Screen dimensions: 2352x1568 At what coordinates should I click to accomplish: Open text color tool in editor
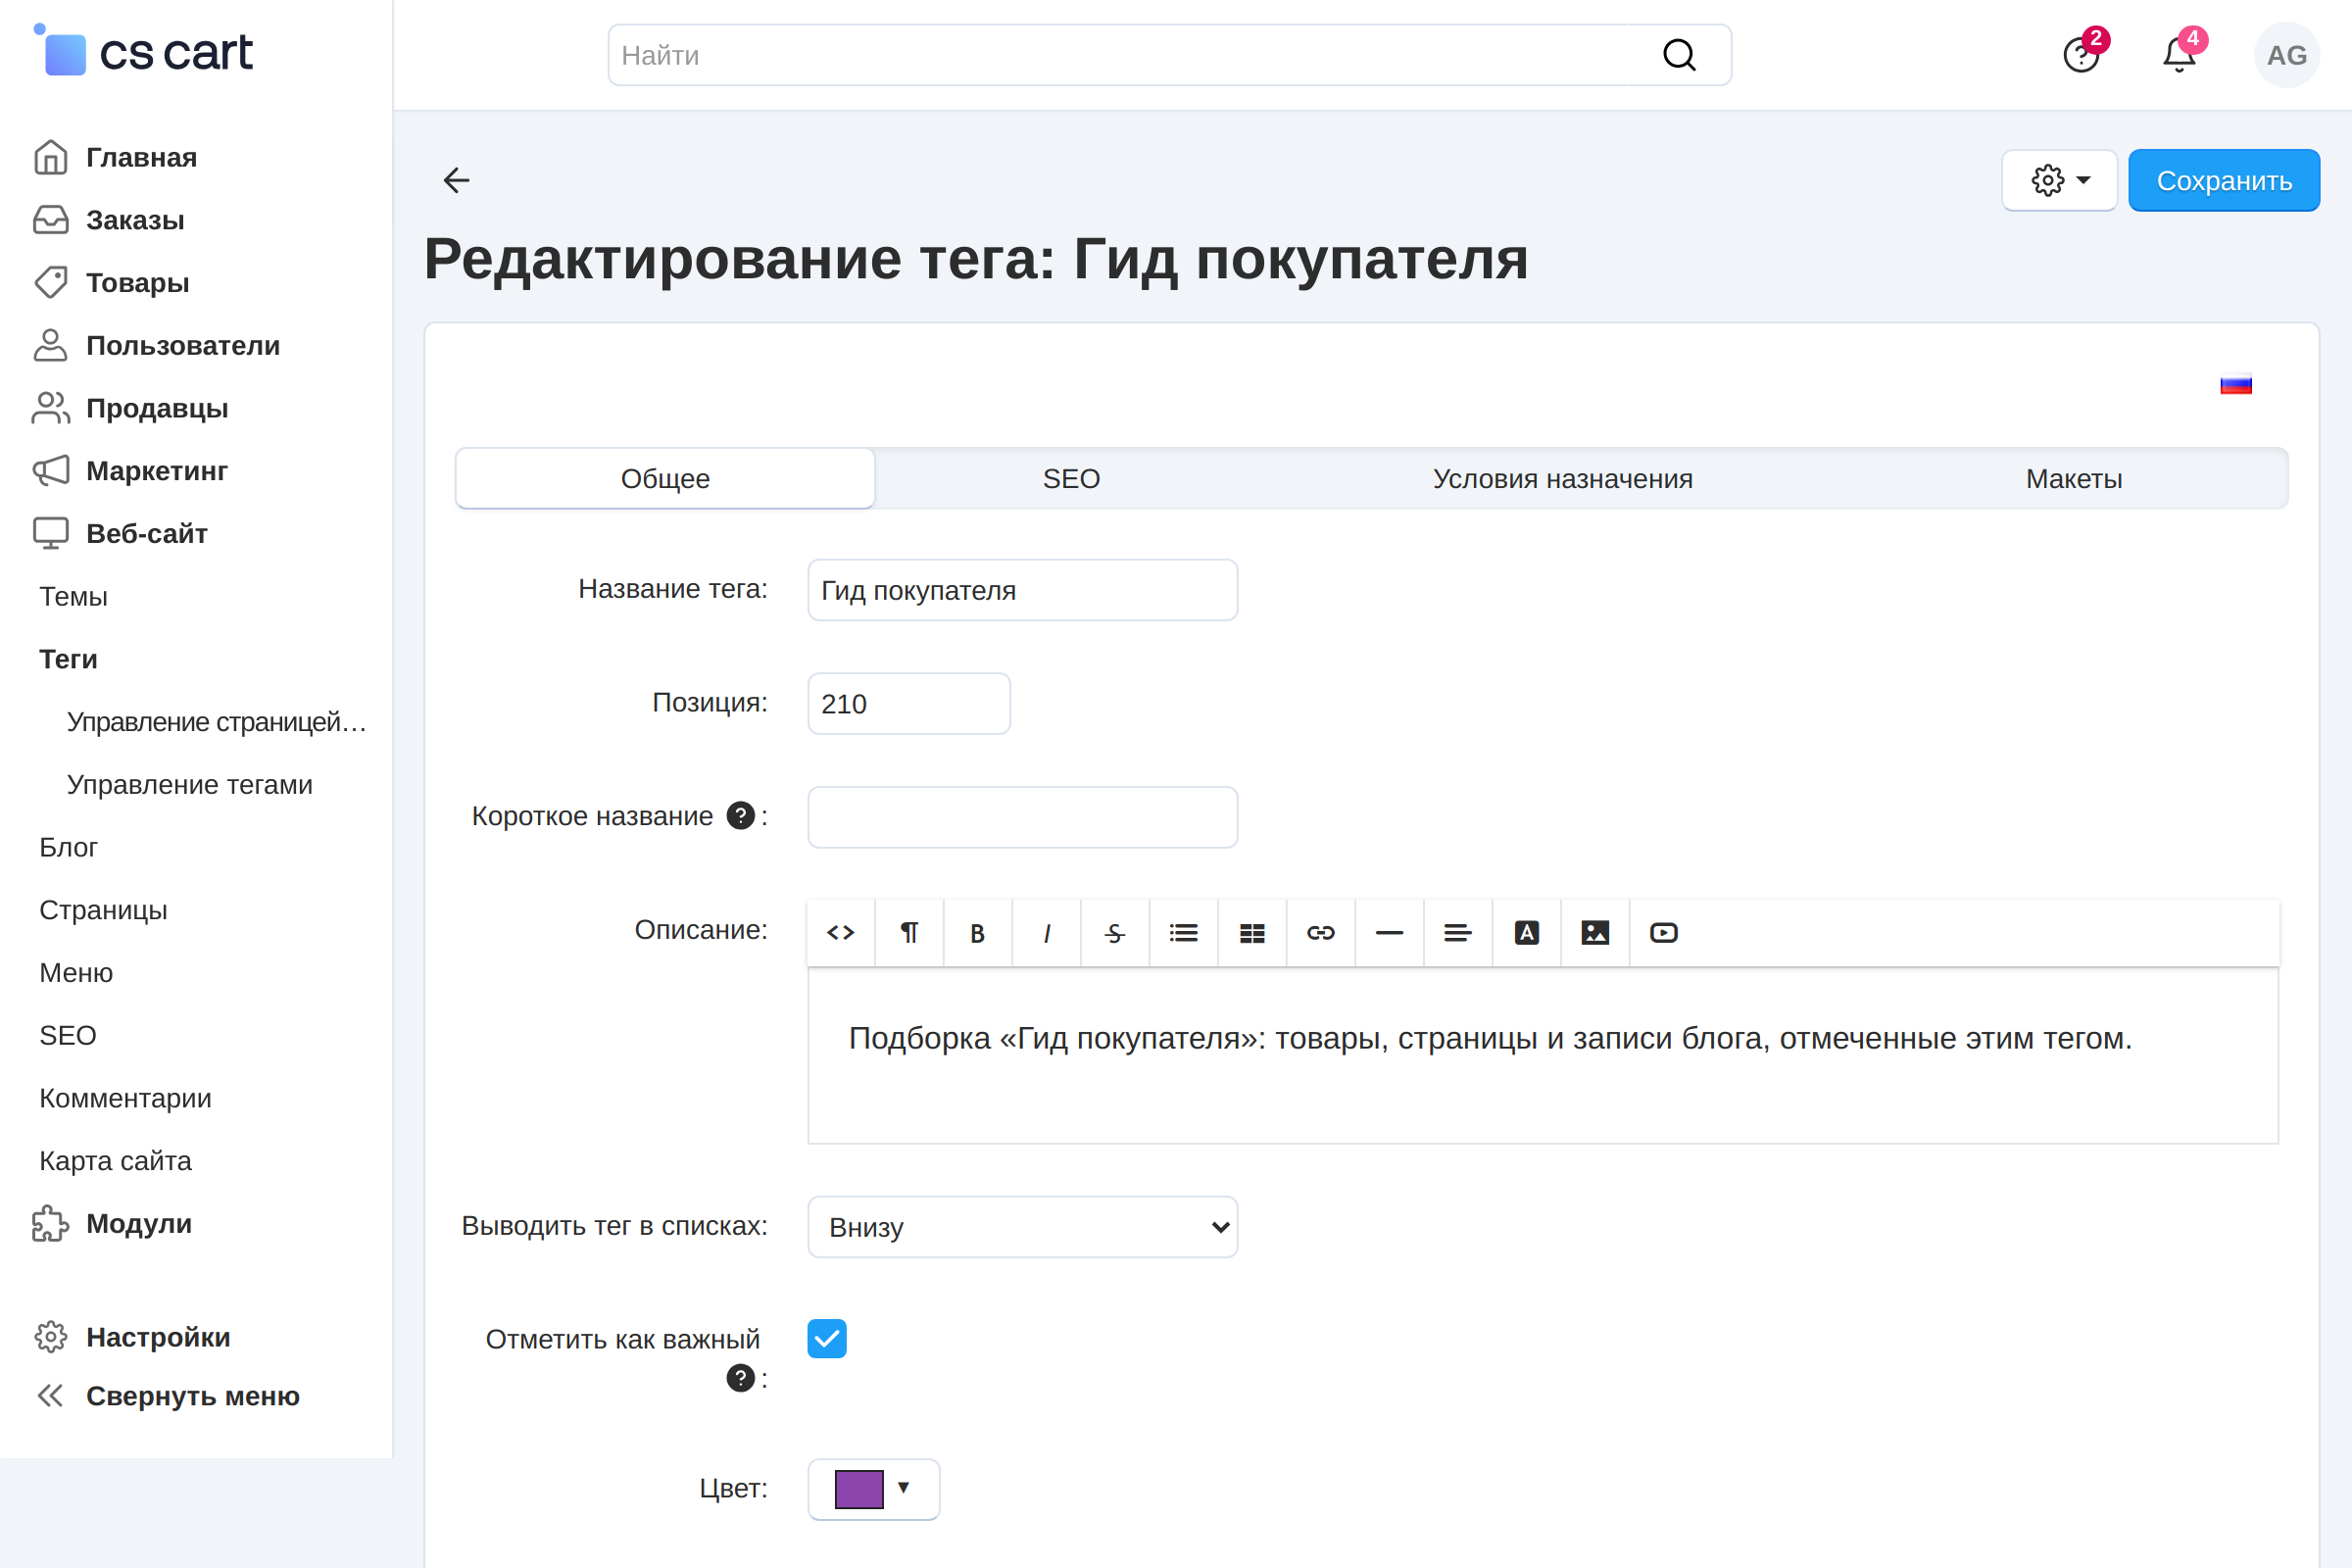[x=1527, y=933]
